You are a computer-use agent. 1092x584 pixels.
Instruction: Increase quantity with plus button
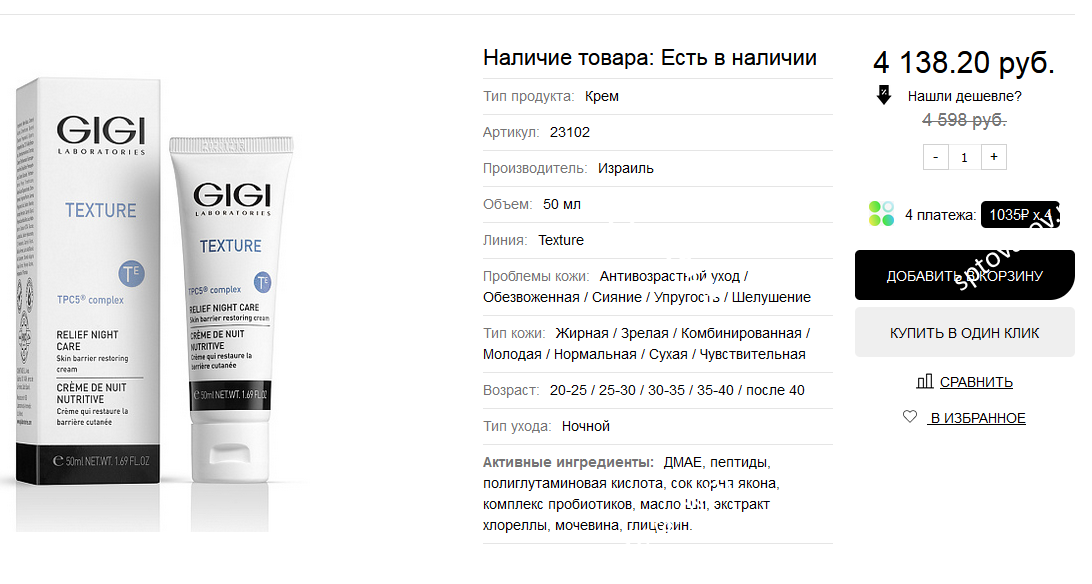(994, 157)
